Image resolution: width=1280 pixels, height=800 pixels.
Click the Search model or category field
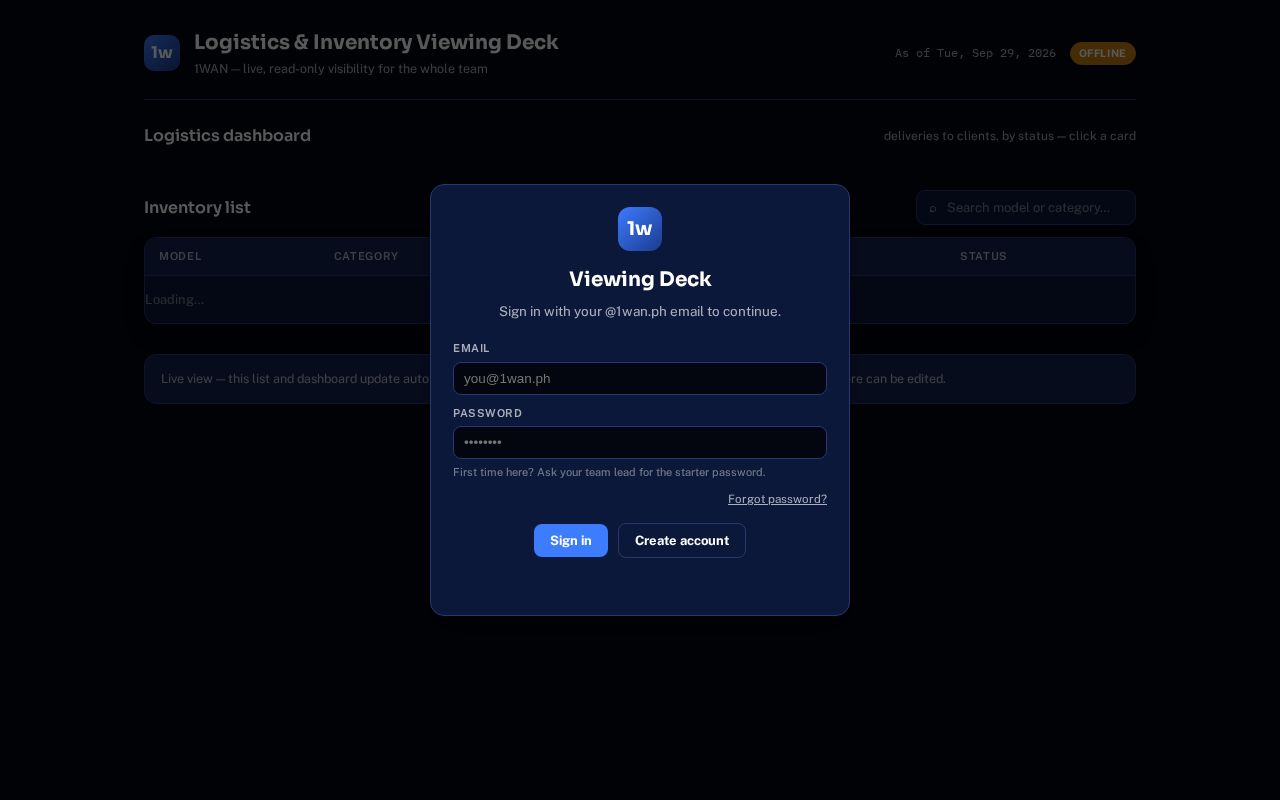click(x=1026, y=208)
